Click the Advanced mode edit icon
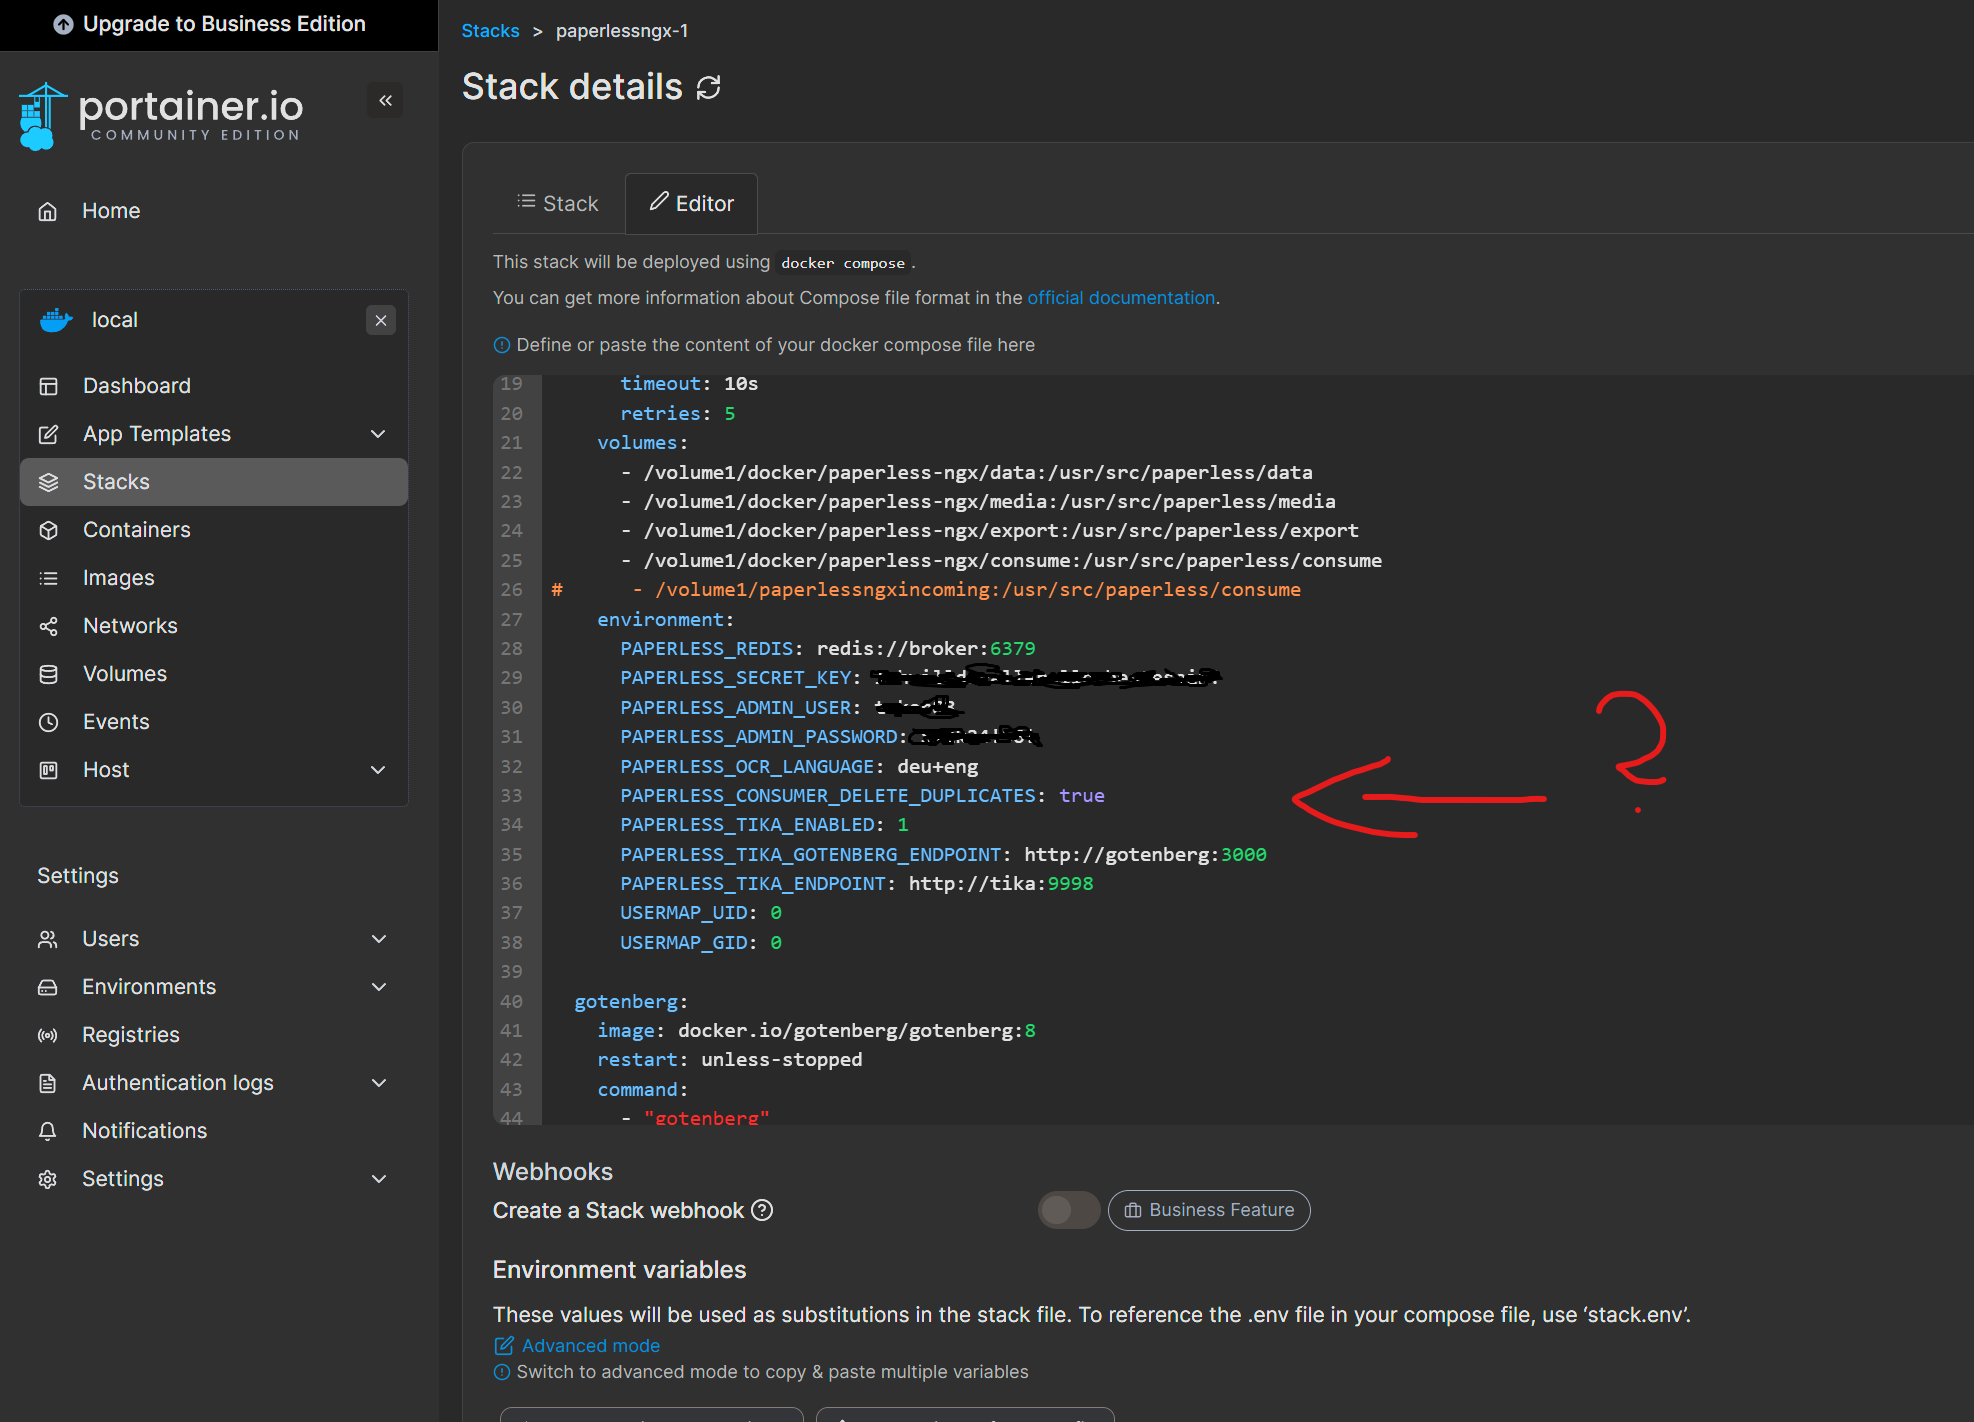 504,1346
